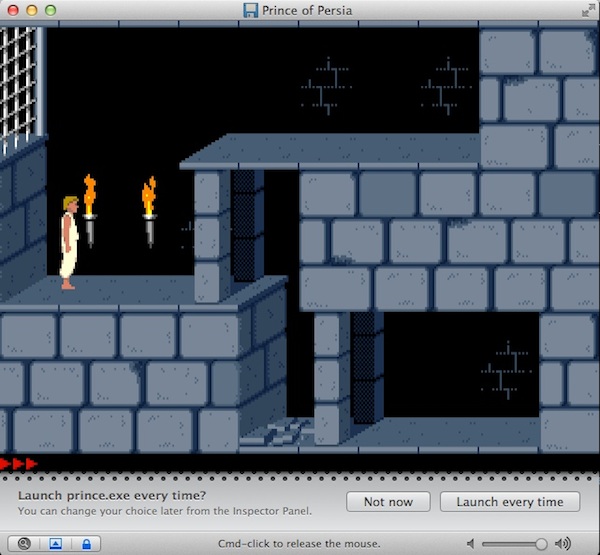
Task: Click the Inspector Panel hint text
Action: click(165, 511)
